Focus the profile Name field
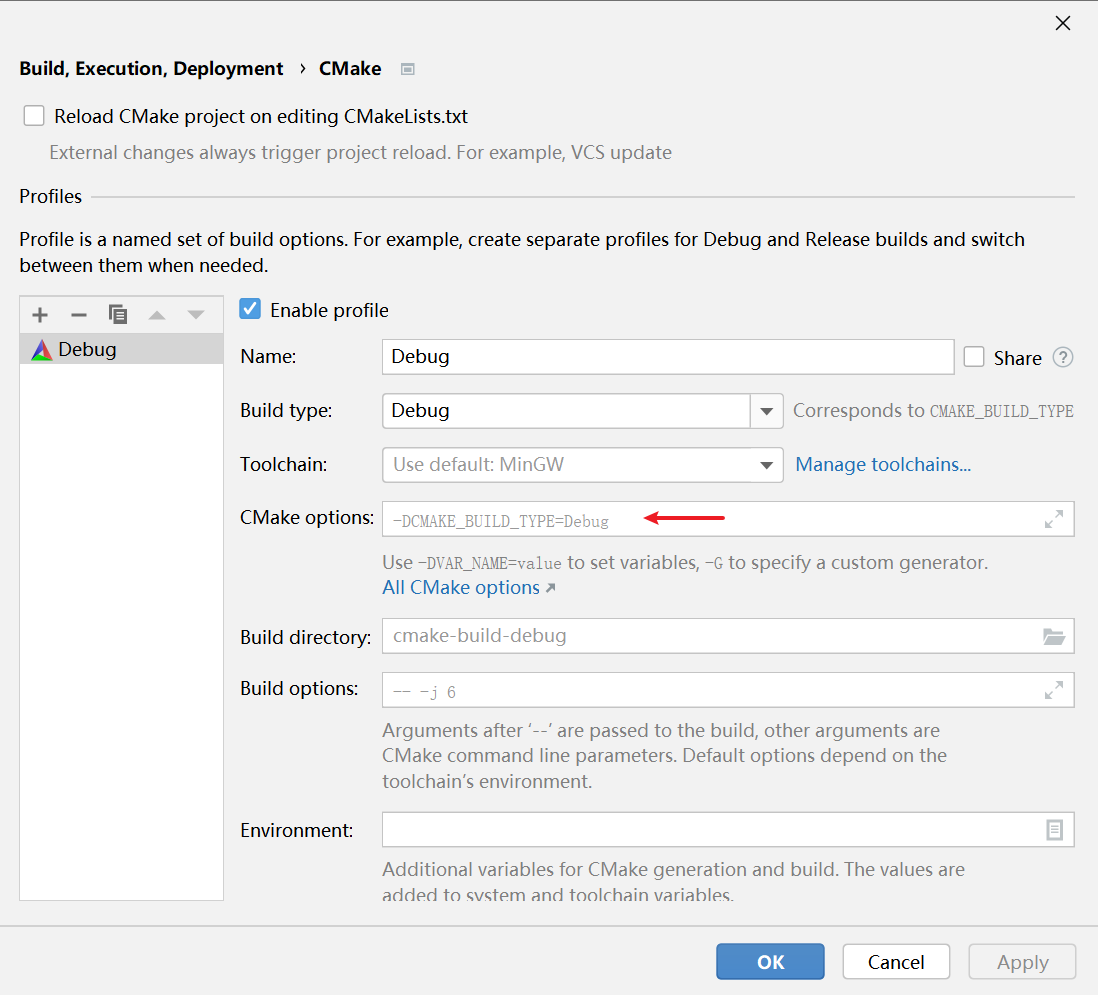This screenshot has height=995, width=1098. [x=668, y=357]
